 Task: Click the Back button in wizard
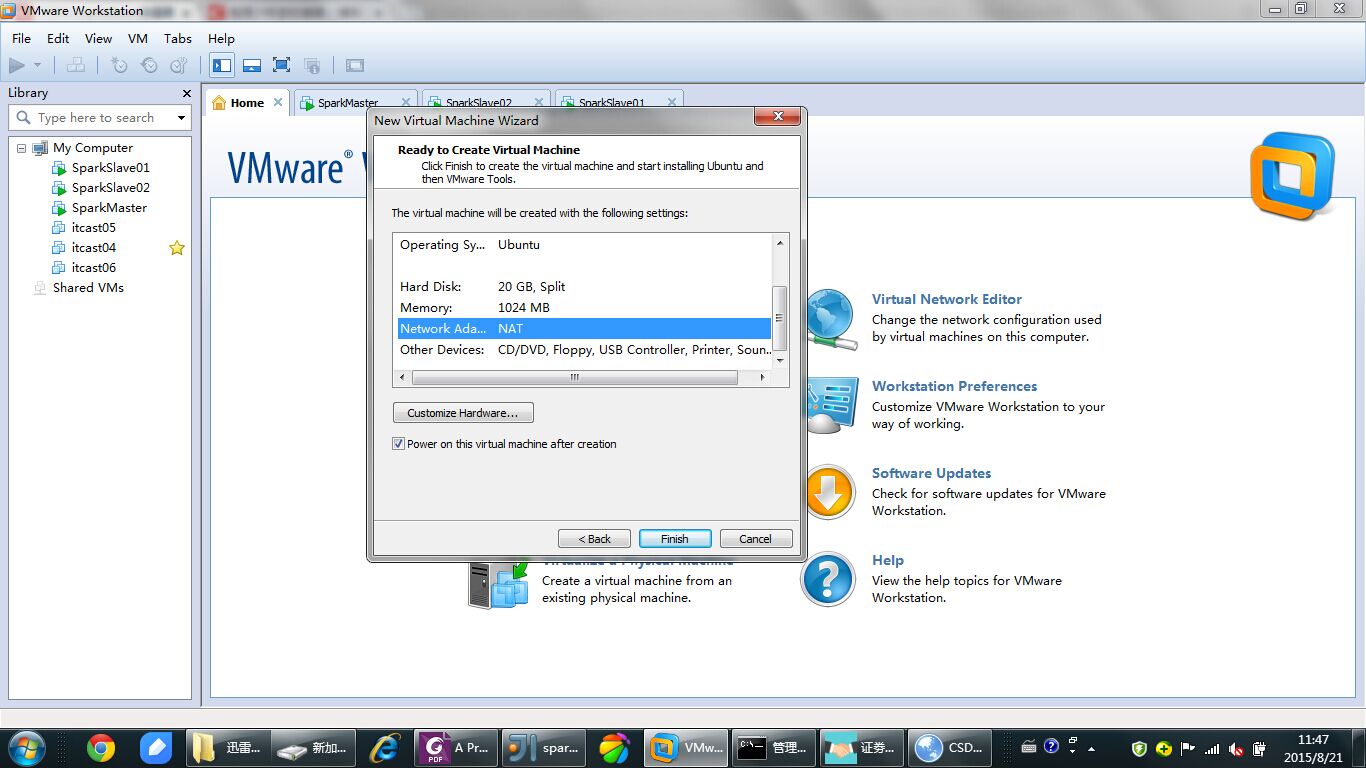(x=594, y=539)
